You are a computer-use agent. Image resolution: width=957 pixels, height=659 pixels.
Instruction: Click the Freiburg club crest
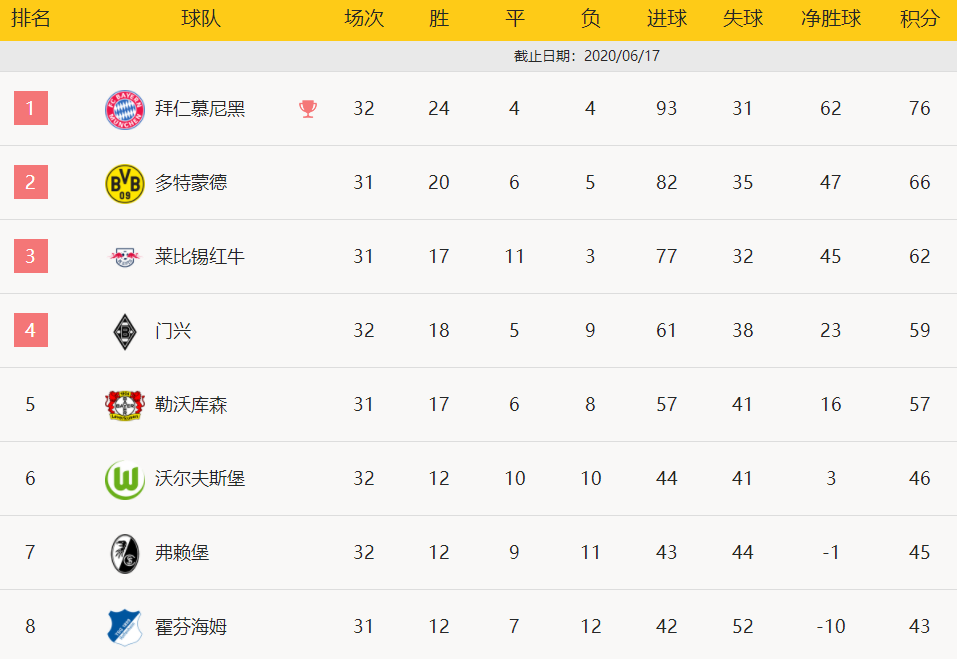pyautogui.click(x=125, y=553)
